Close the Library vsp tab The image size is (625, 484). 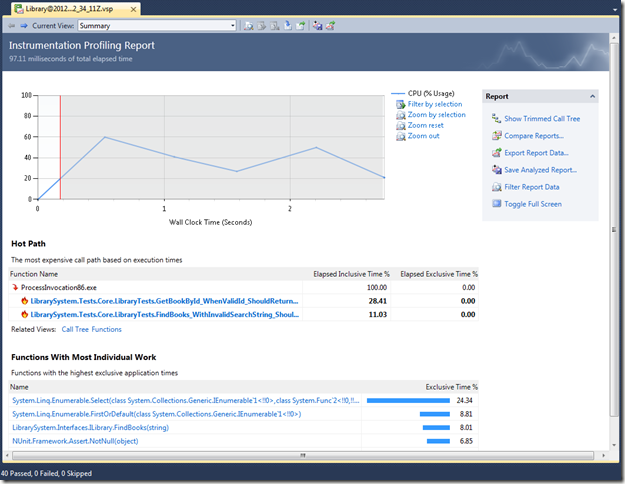134,9
